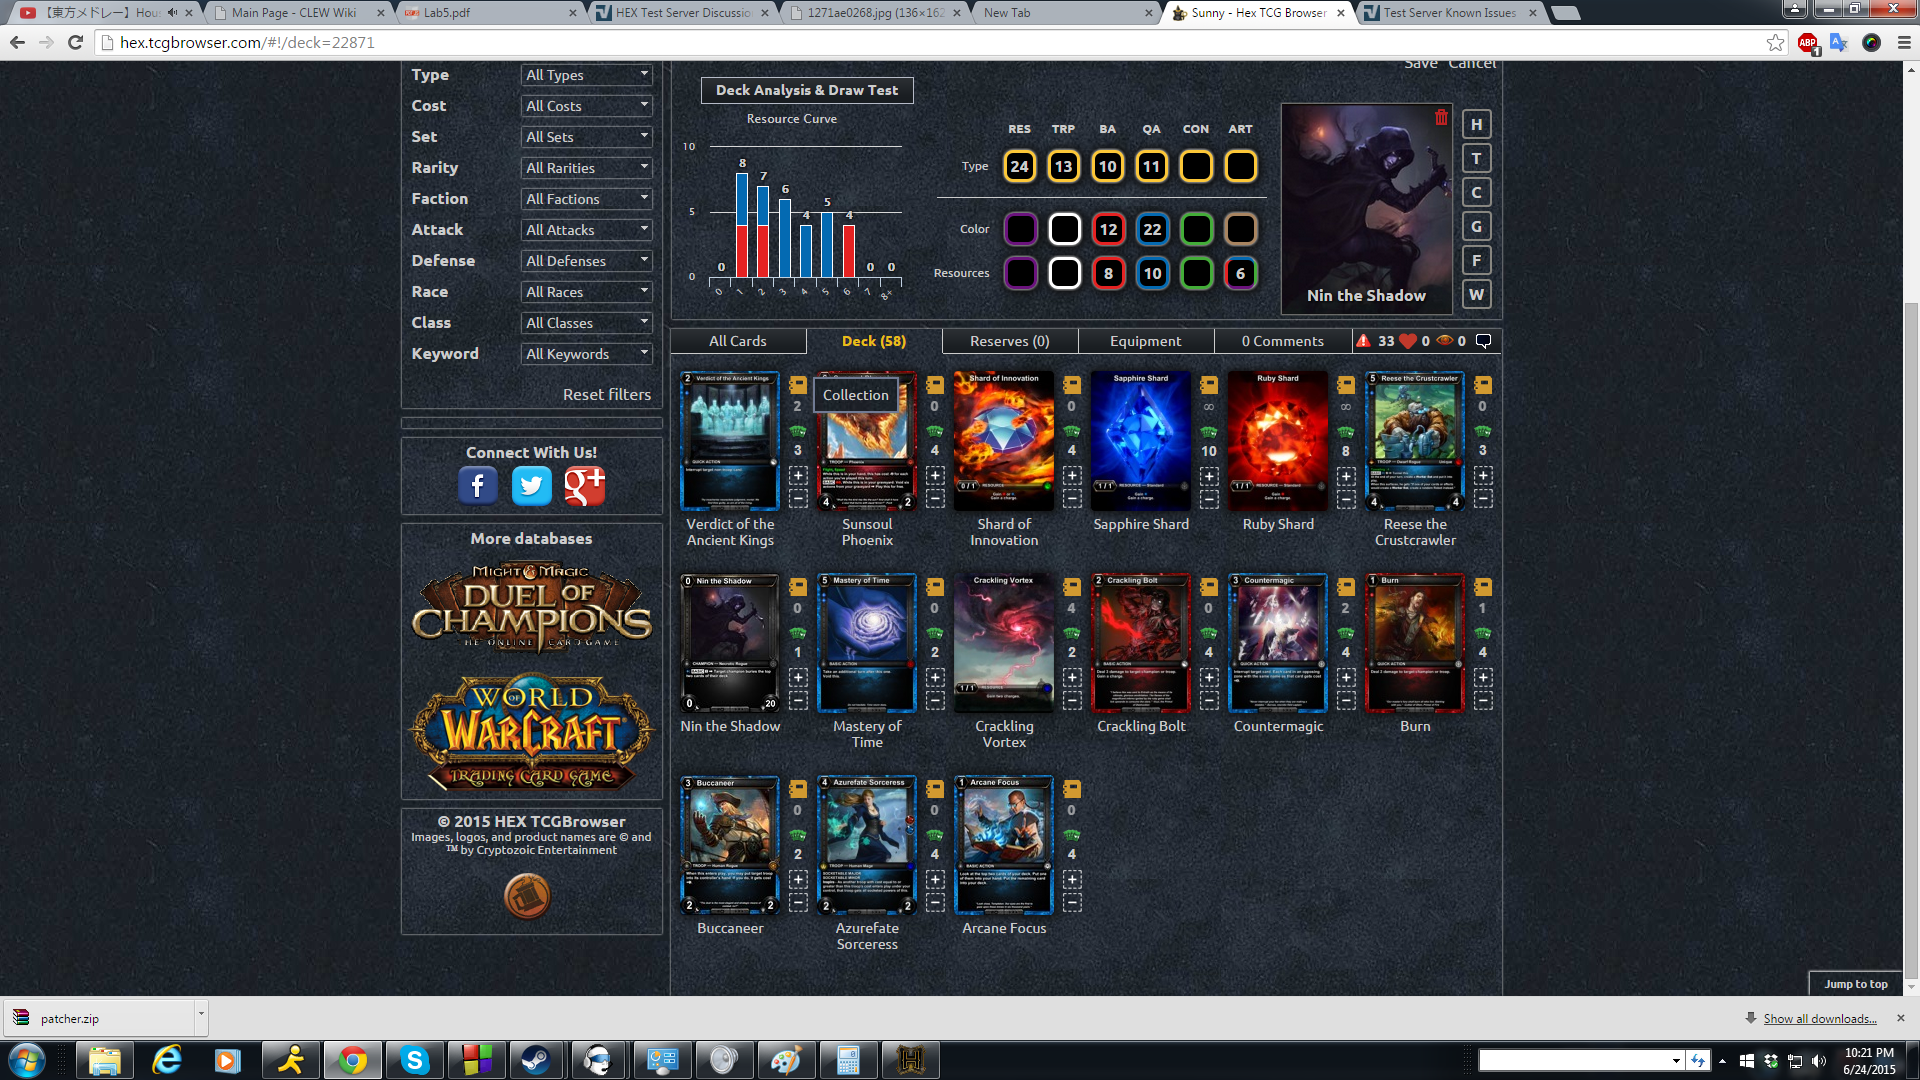Screen dimensions: 1920x1080
Task: Toggle the W filter button beside champion
Action: (x=1476, y=295)
